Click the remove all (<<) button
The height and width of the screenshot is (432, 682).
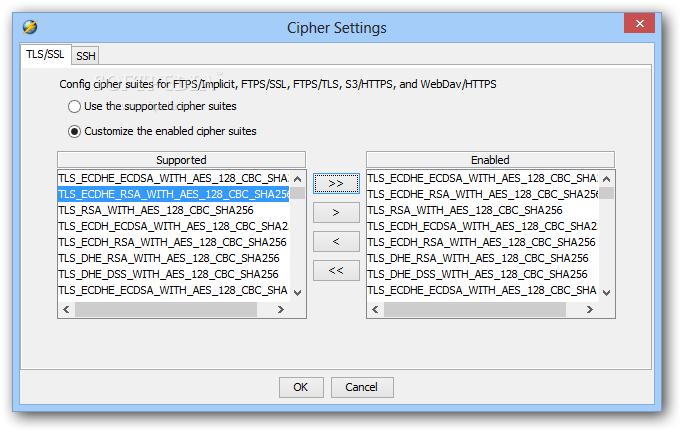click(x=336, y=270)
